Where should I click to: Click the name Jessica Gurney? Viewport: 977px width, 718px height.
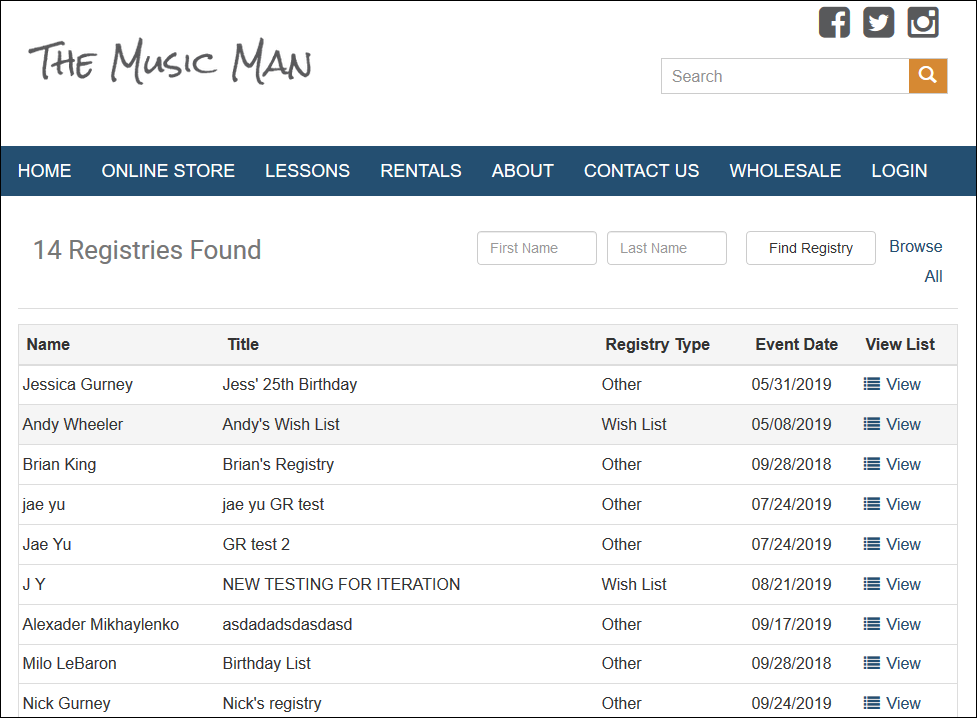pyautogui.click(x=77, y=384)
